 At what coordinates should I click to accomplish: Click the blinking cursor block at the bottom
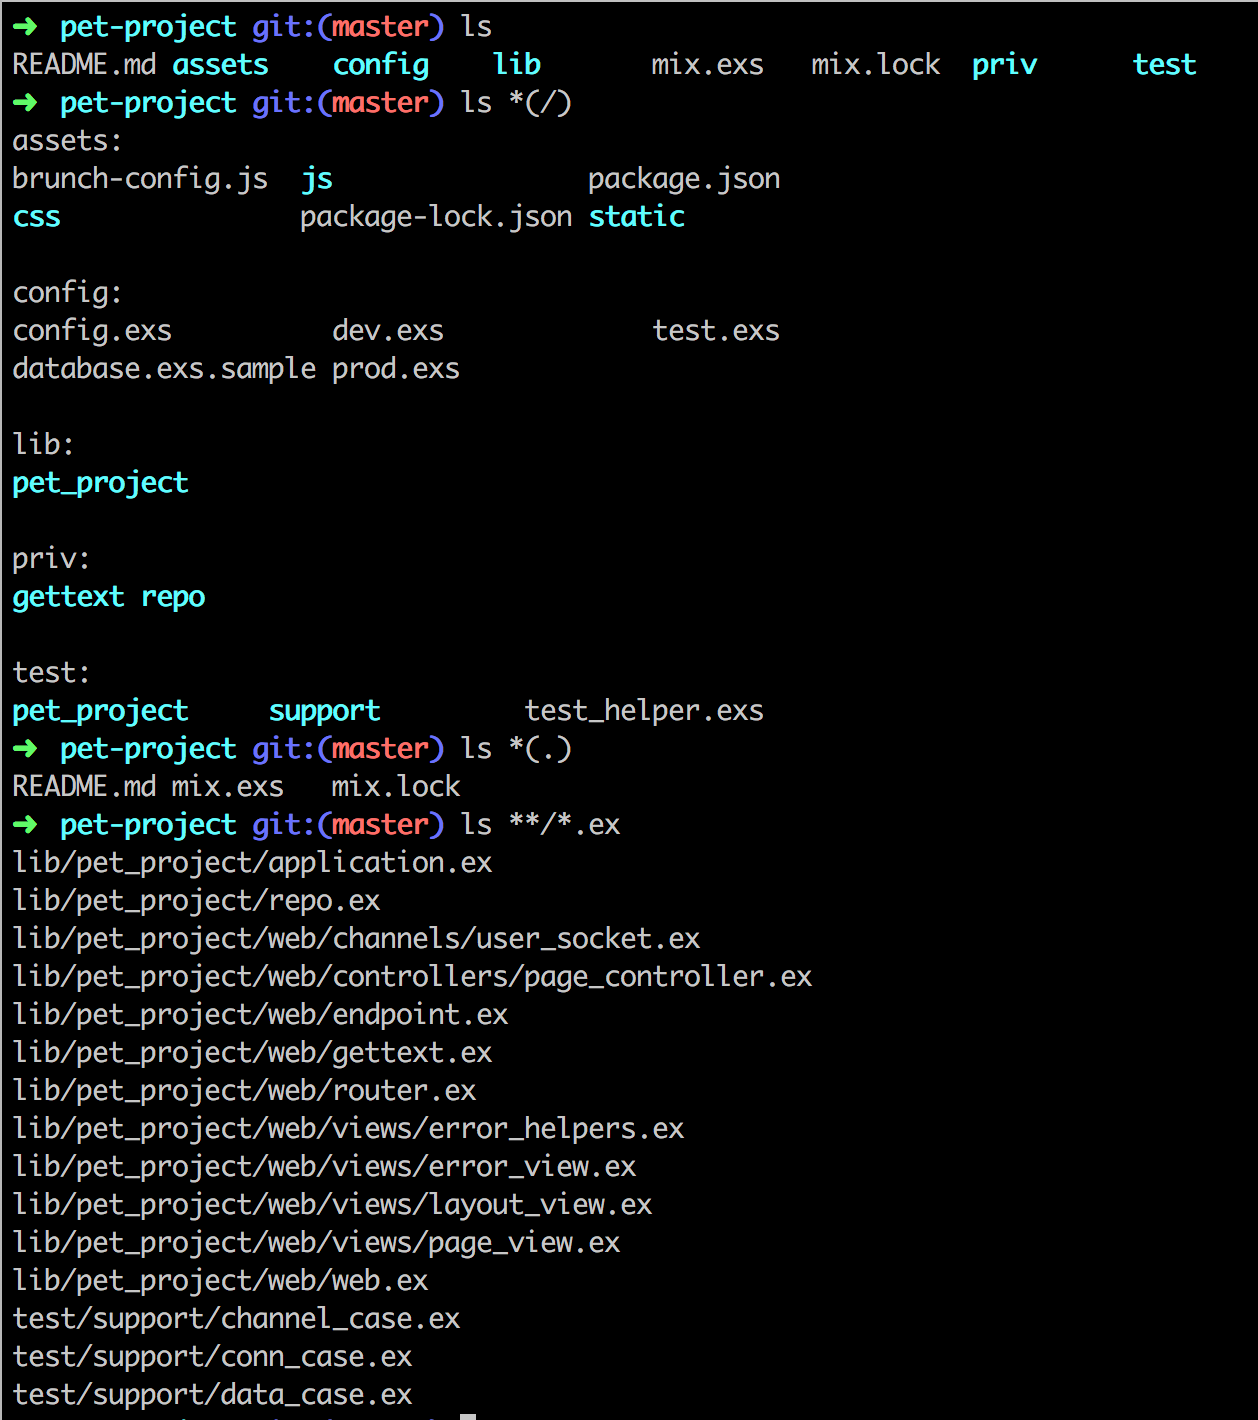(466, 1416)
